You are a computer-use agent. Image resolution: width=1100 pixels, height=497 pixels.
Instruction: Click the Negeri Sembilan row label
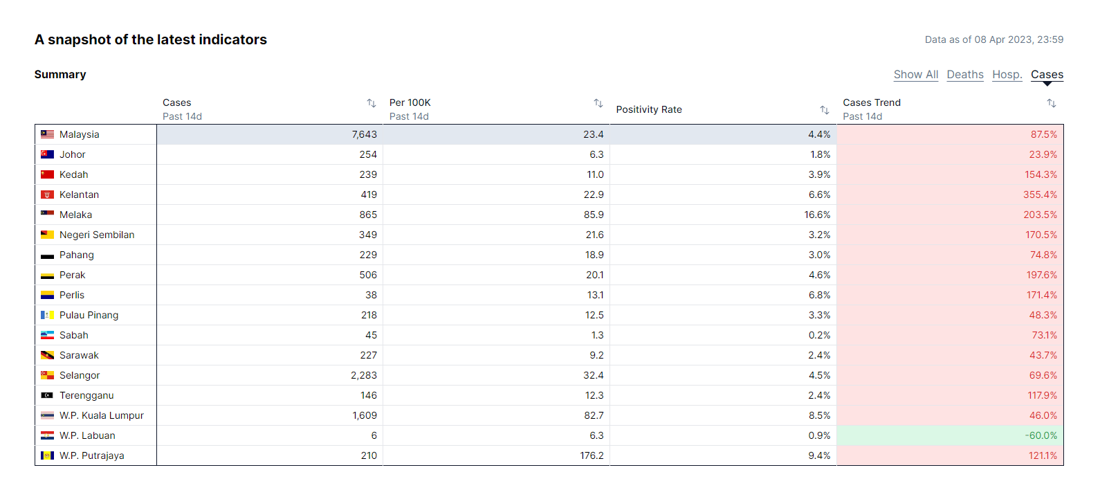click(x=97, y=234)
